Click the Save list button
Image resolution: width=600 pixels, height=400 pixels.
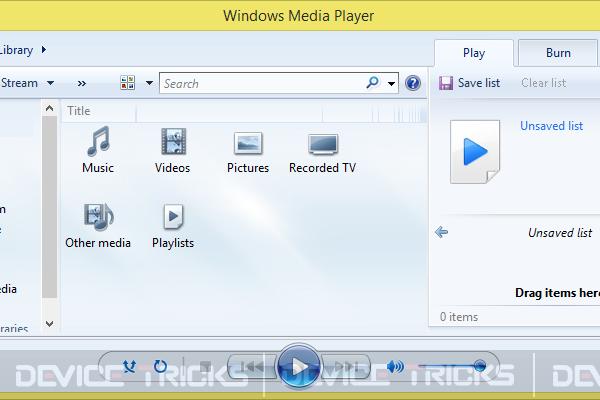pyautogui.click(x=469, y=83)
